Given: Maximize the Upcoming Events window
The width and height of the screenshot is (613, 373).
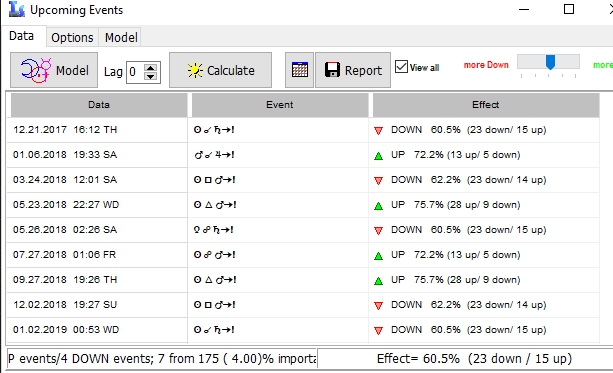Looking at the screenshot, I should 569,9.
